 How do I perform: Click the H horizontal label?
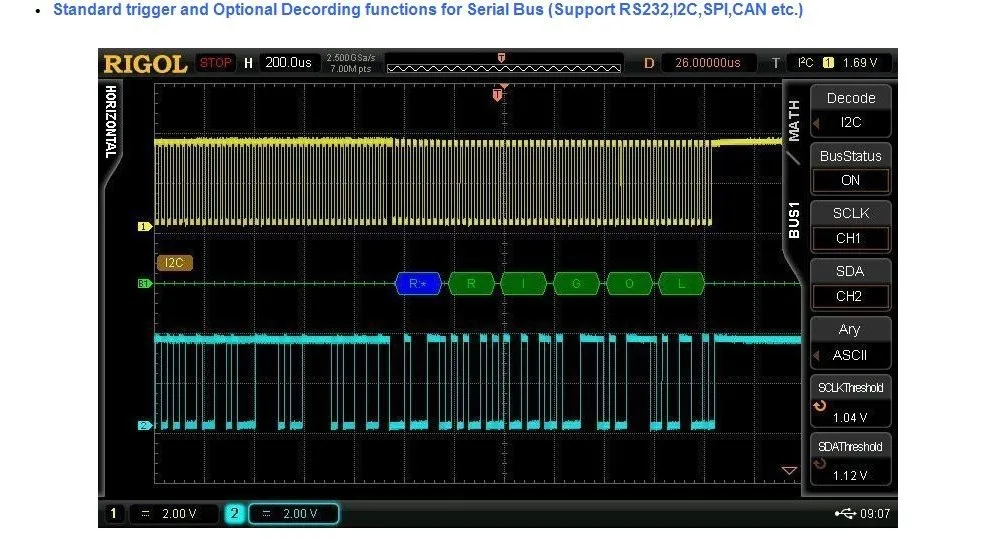point(248,63)
